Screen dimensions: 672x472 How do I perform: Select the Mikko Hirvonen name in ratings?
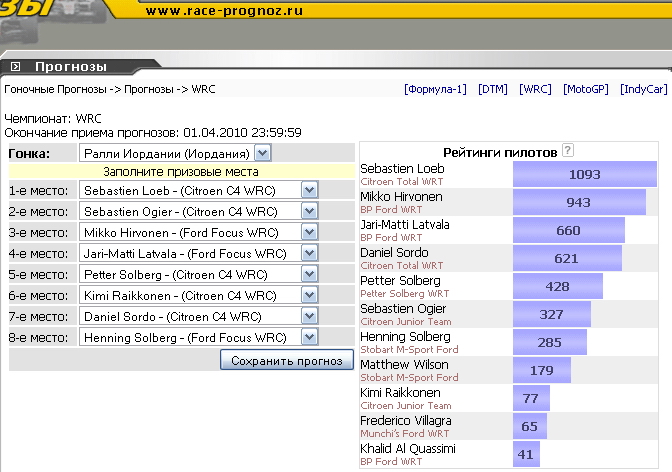click(401, 196)
